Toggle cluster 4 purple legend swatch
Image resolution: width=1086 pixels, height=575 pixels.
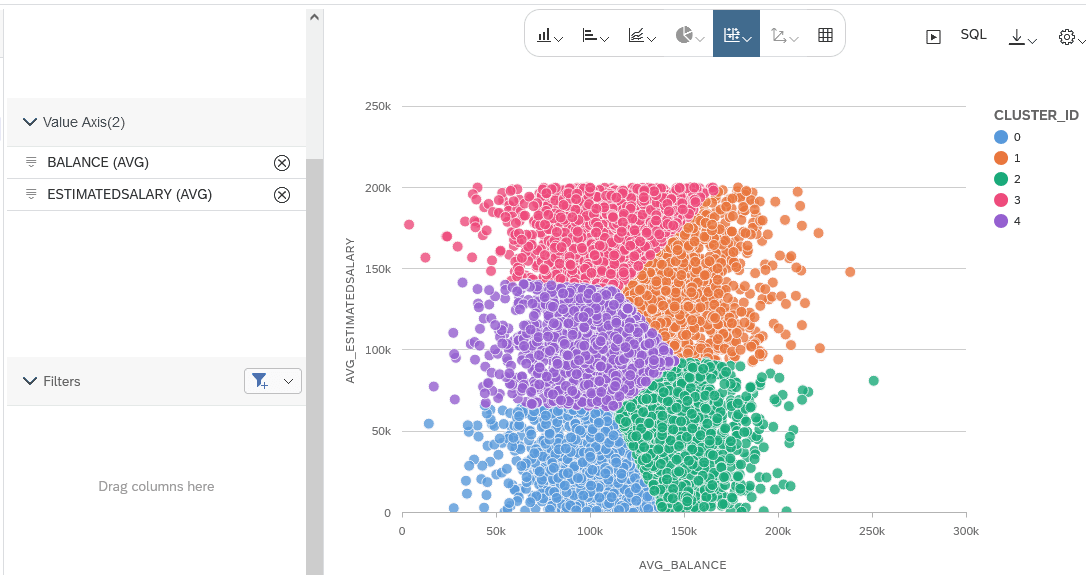tap(1001, 221)
